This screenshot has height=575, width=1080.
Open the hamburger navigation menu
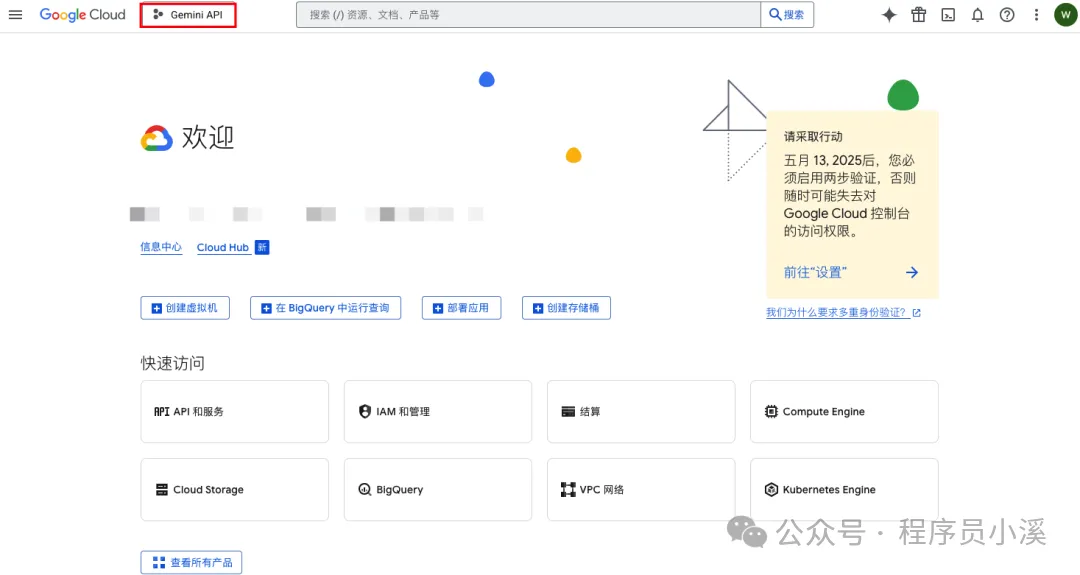click(x=15, y=14)
